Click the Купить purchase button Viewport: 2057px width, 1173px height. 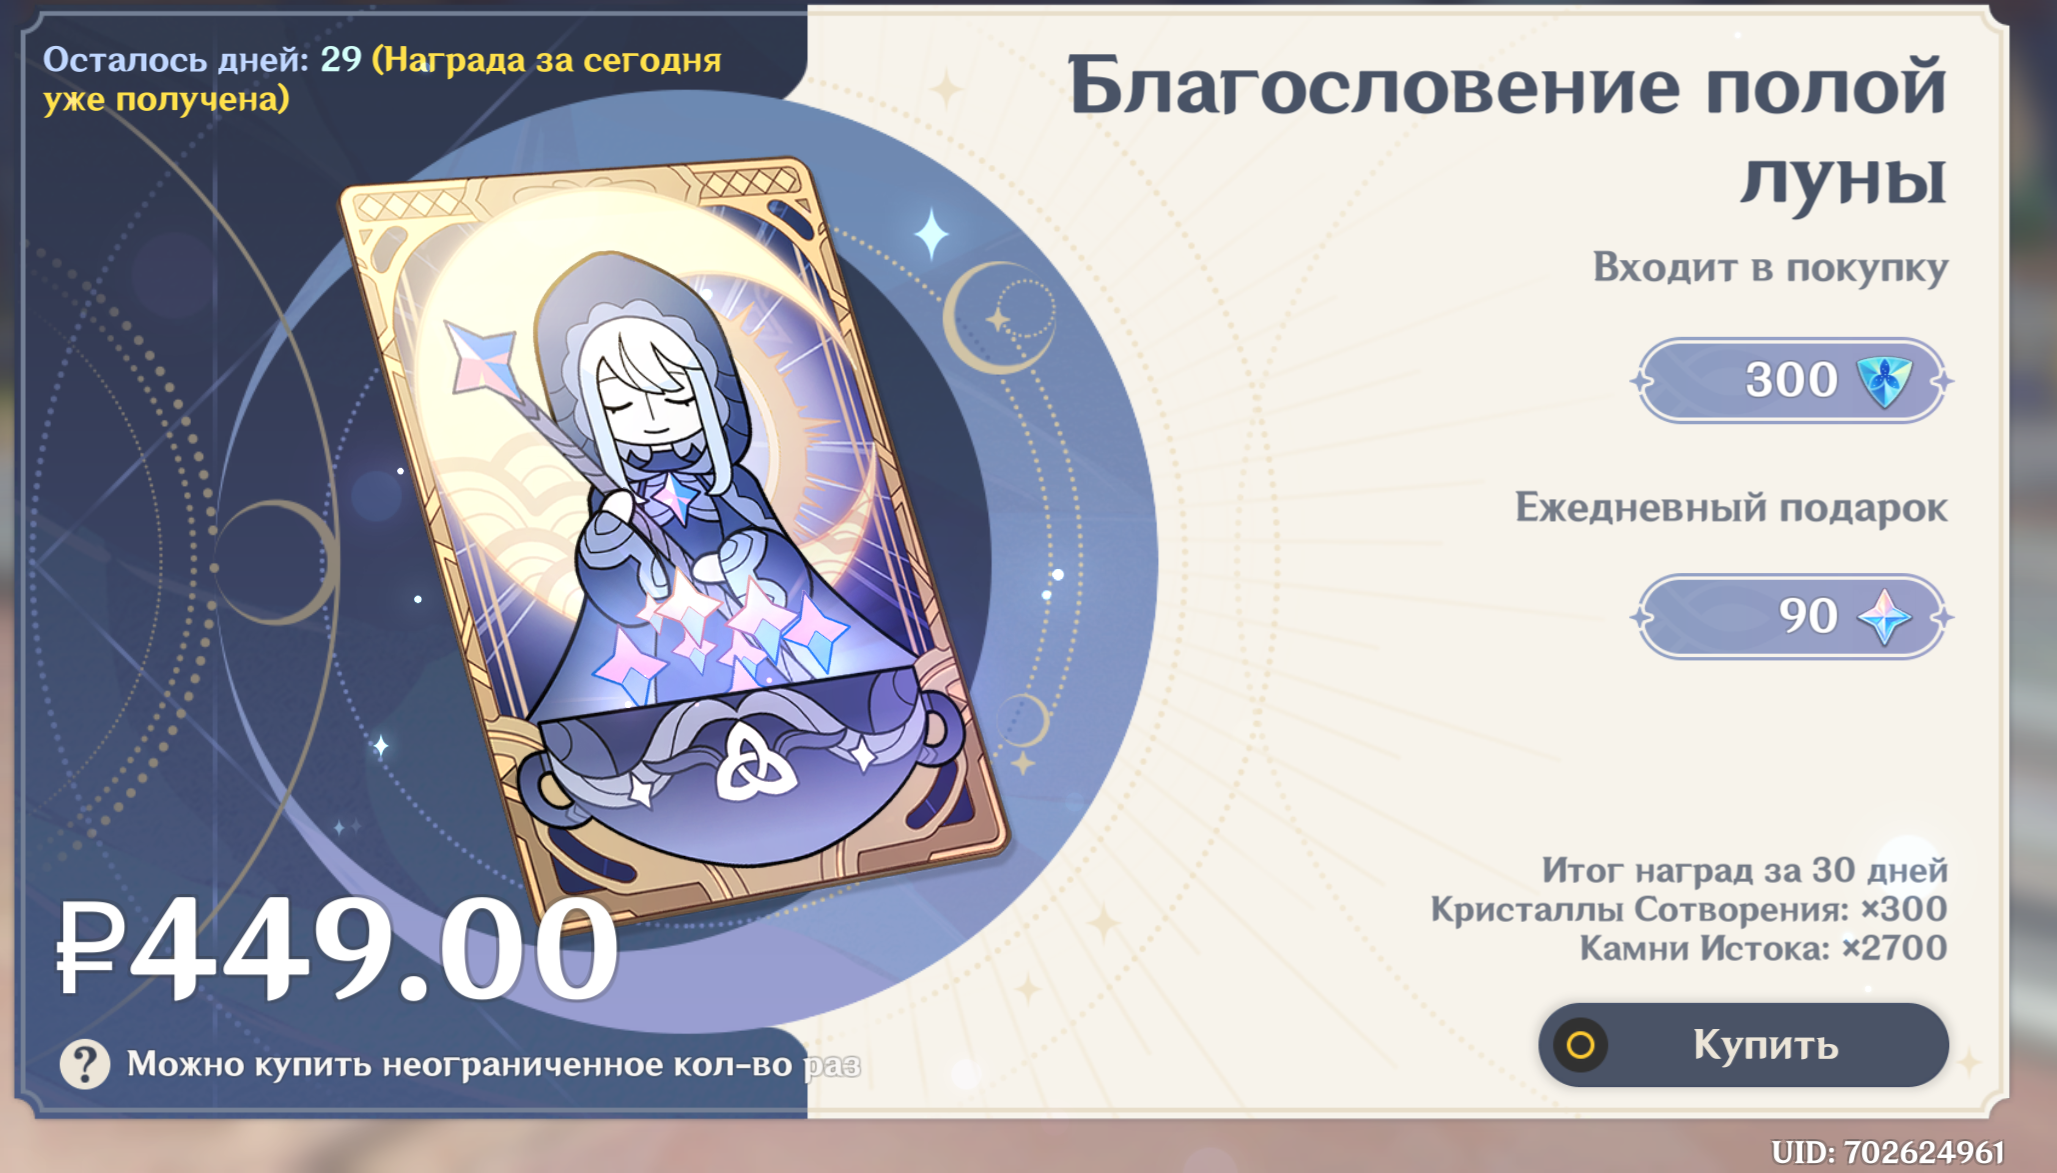pyautogui.click(x=1743, y=1045)
